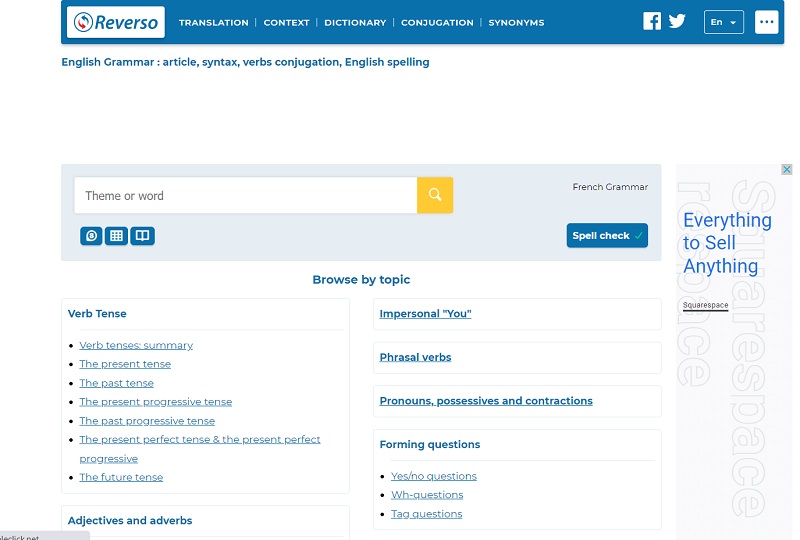800x540 pixels.
Task: Click the Spell check button
Action: (x=607, y=235)
